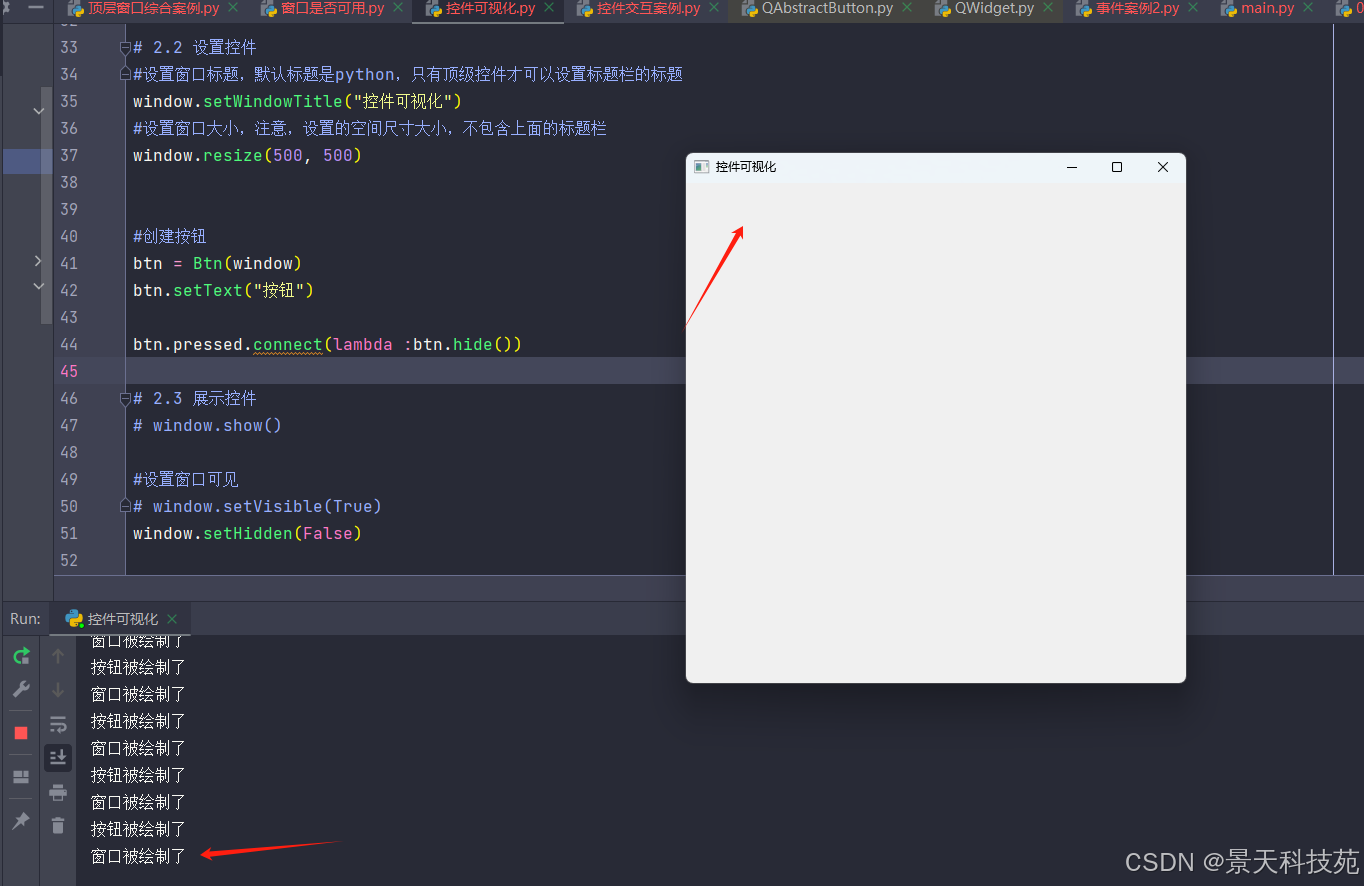Close the main.py tab
The image size is (1364, 886).
pyautogui.click(x=1309, y=7)
